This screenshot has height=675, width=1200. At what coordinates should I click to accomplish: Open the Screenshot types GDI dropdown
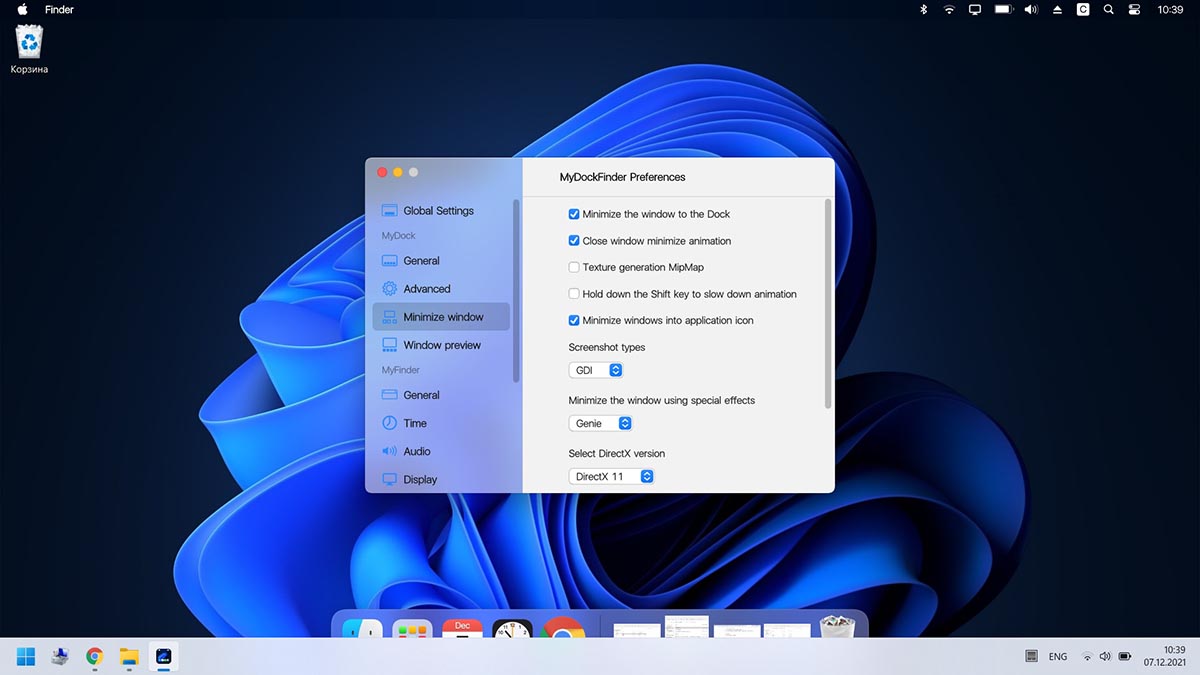596,370
